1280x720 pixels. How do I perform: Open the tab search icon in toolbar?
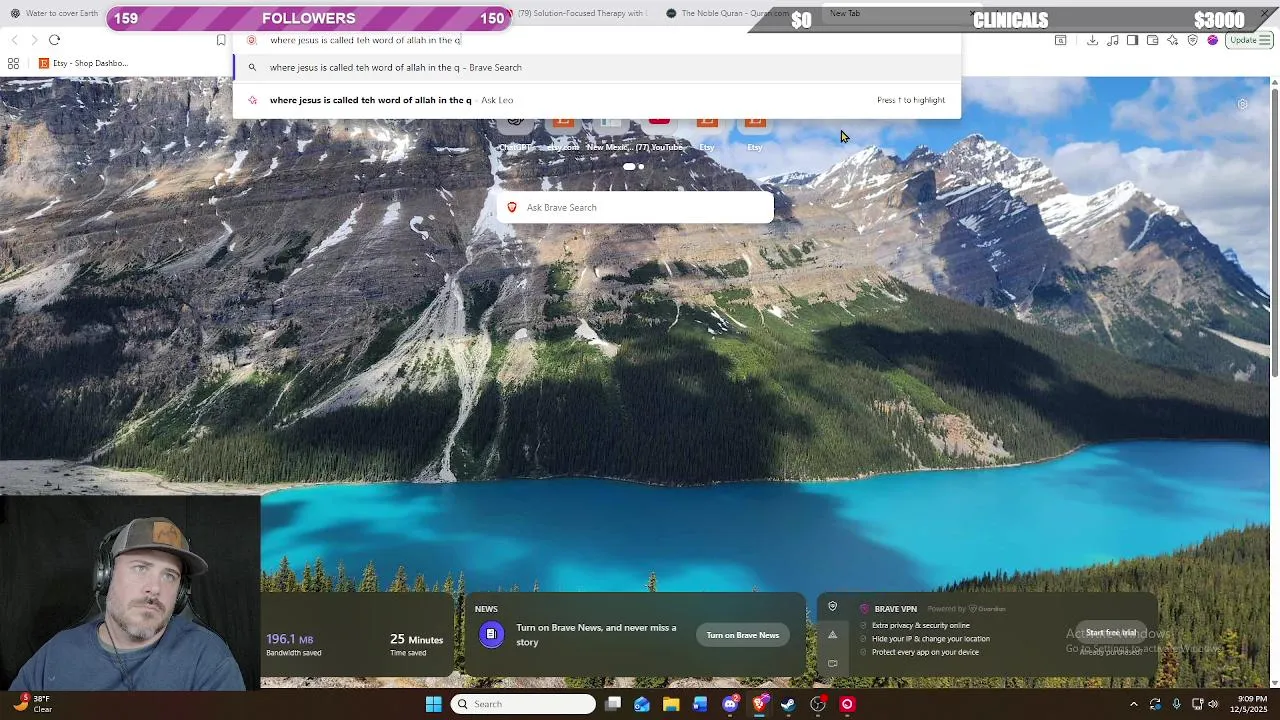1061,40
